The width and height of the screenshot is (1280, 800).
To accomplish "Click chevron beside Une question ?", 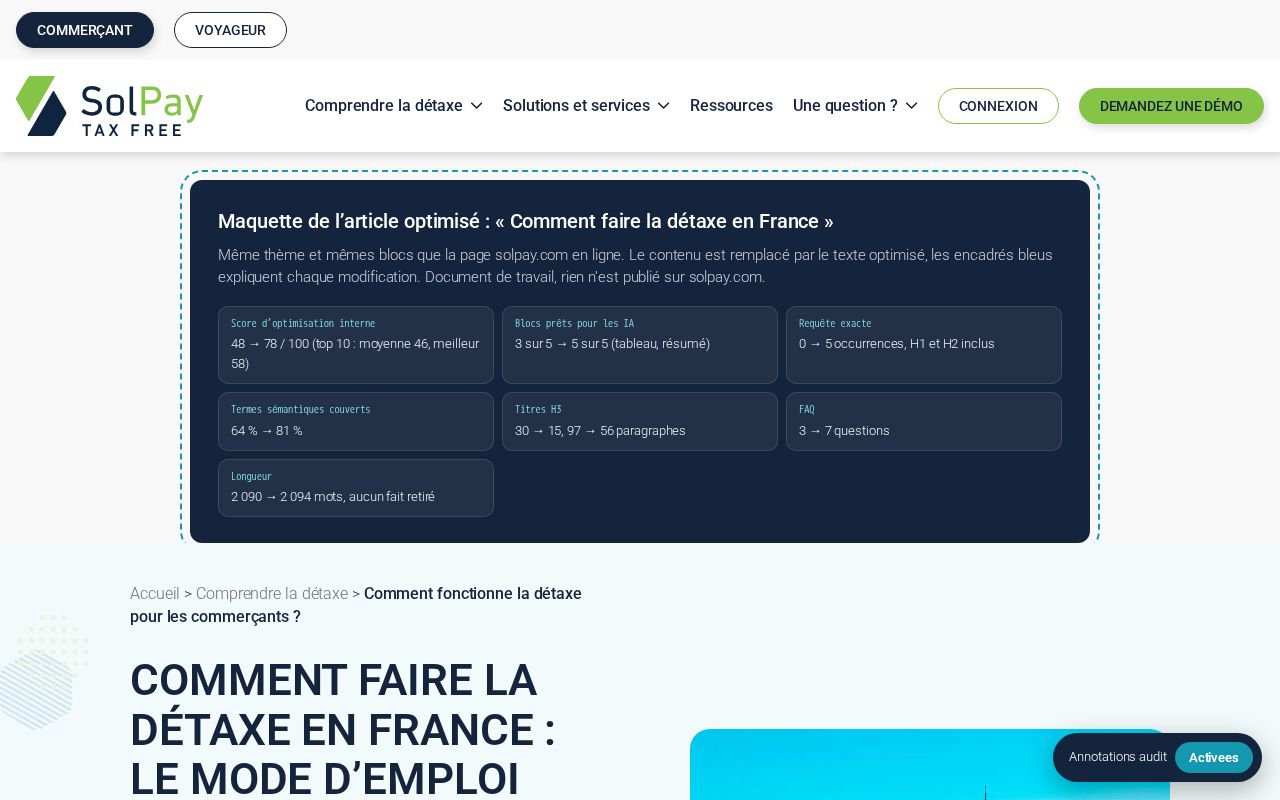I will 911,106.
